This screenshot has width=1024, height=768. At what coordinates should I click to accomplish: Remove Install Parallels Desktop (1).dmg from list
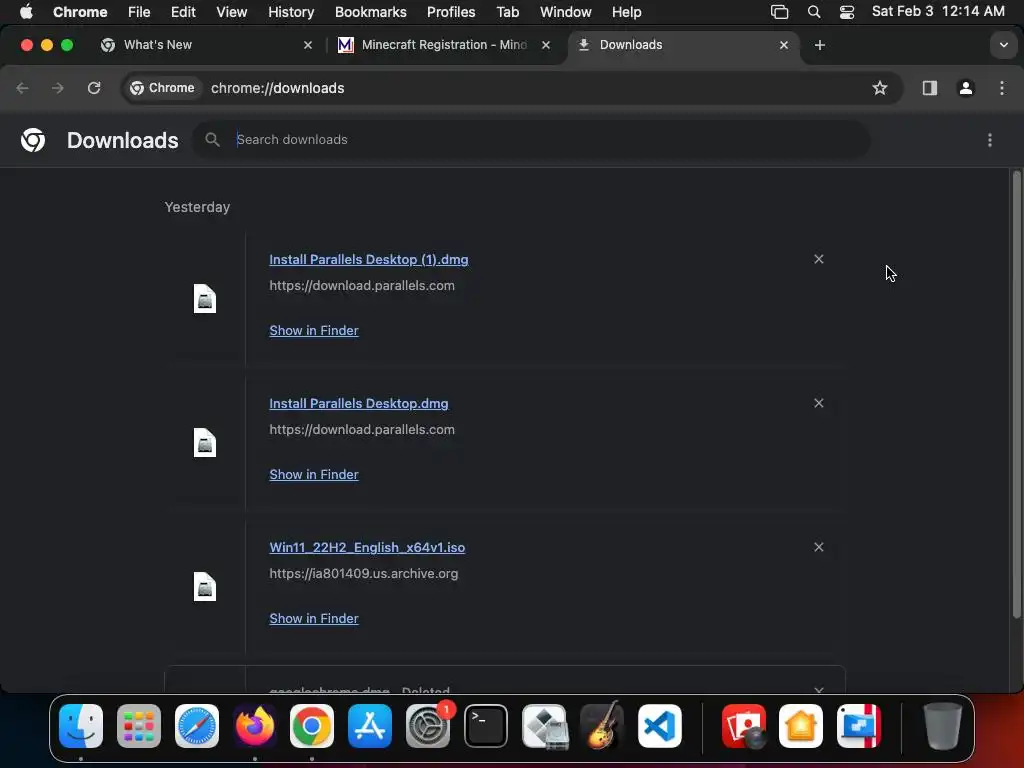(x=818, y=259)
